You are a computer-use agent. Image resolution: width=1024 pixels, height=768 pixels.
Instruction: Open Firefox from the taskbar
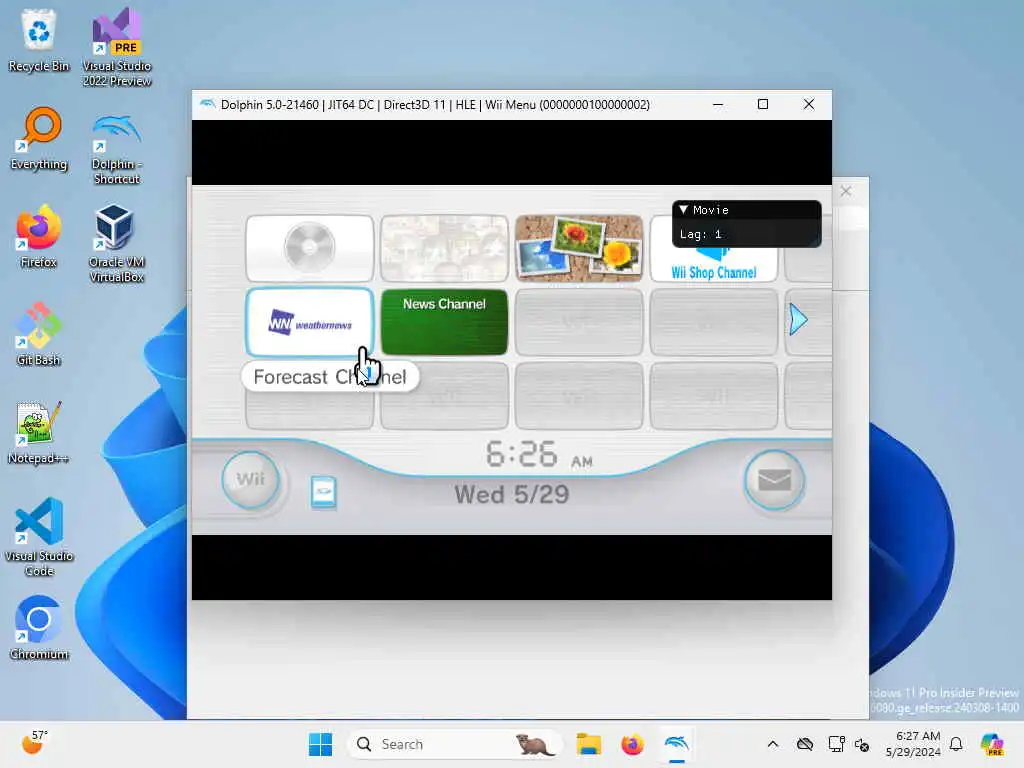[632, 744]
